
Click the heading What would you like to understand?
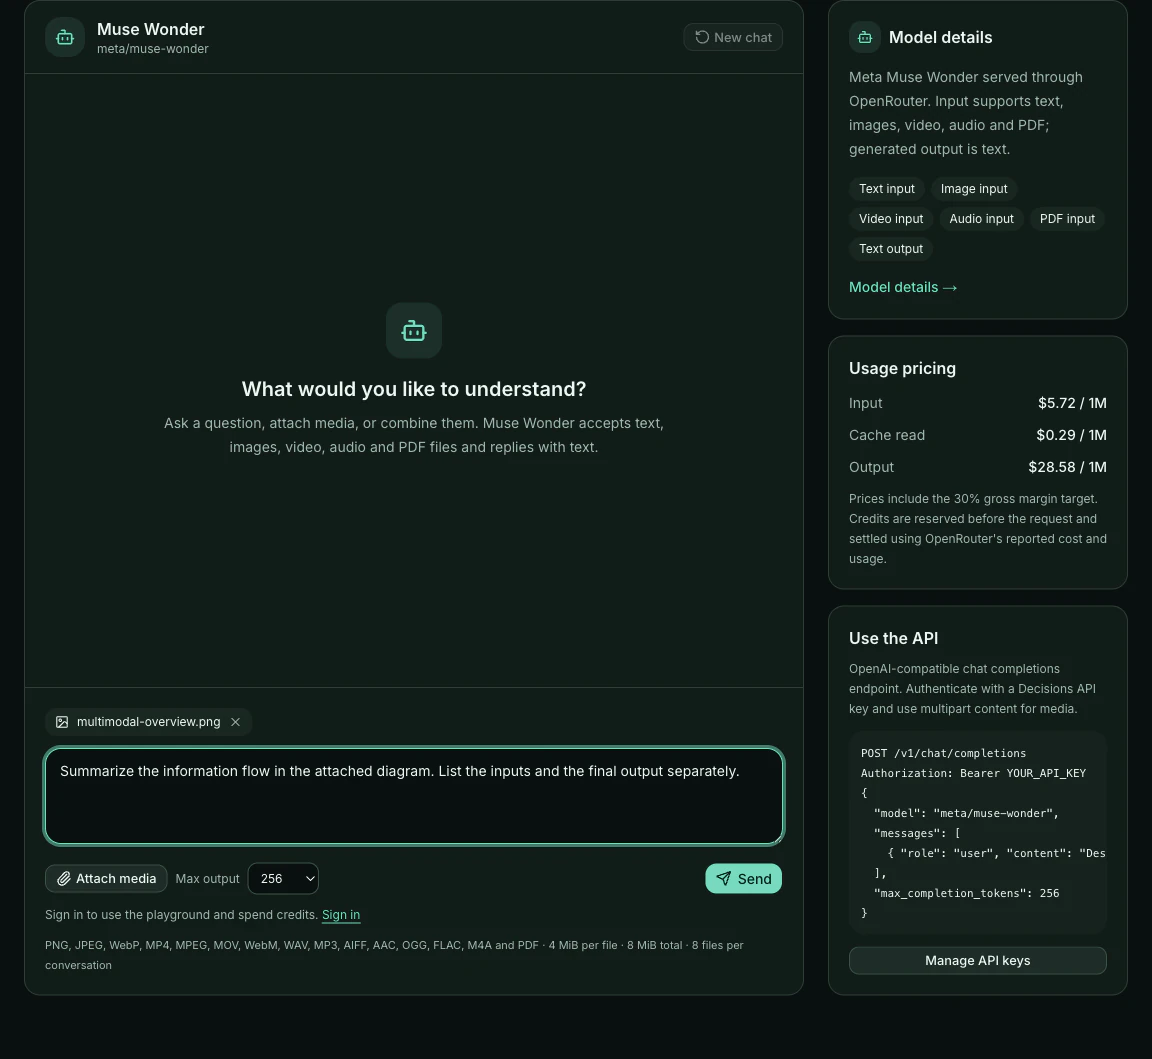tap(414, 389)
